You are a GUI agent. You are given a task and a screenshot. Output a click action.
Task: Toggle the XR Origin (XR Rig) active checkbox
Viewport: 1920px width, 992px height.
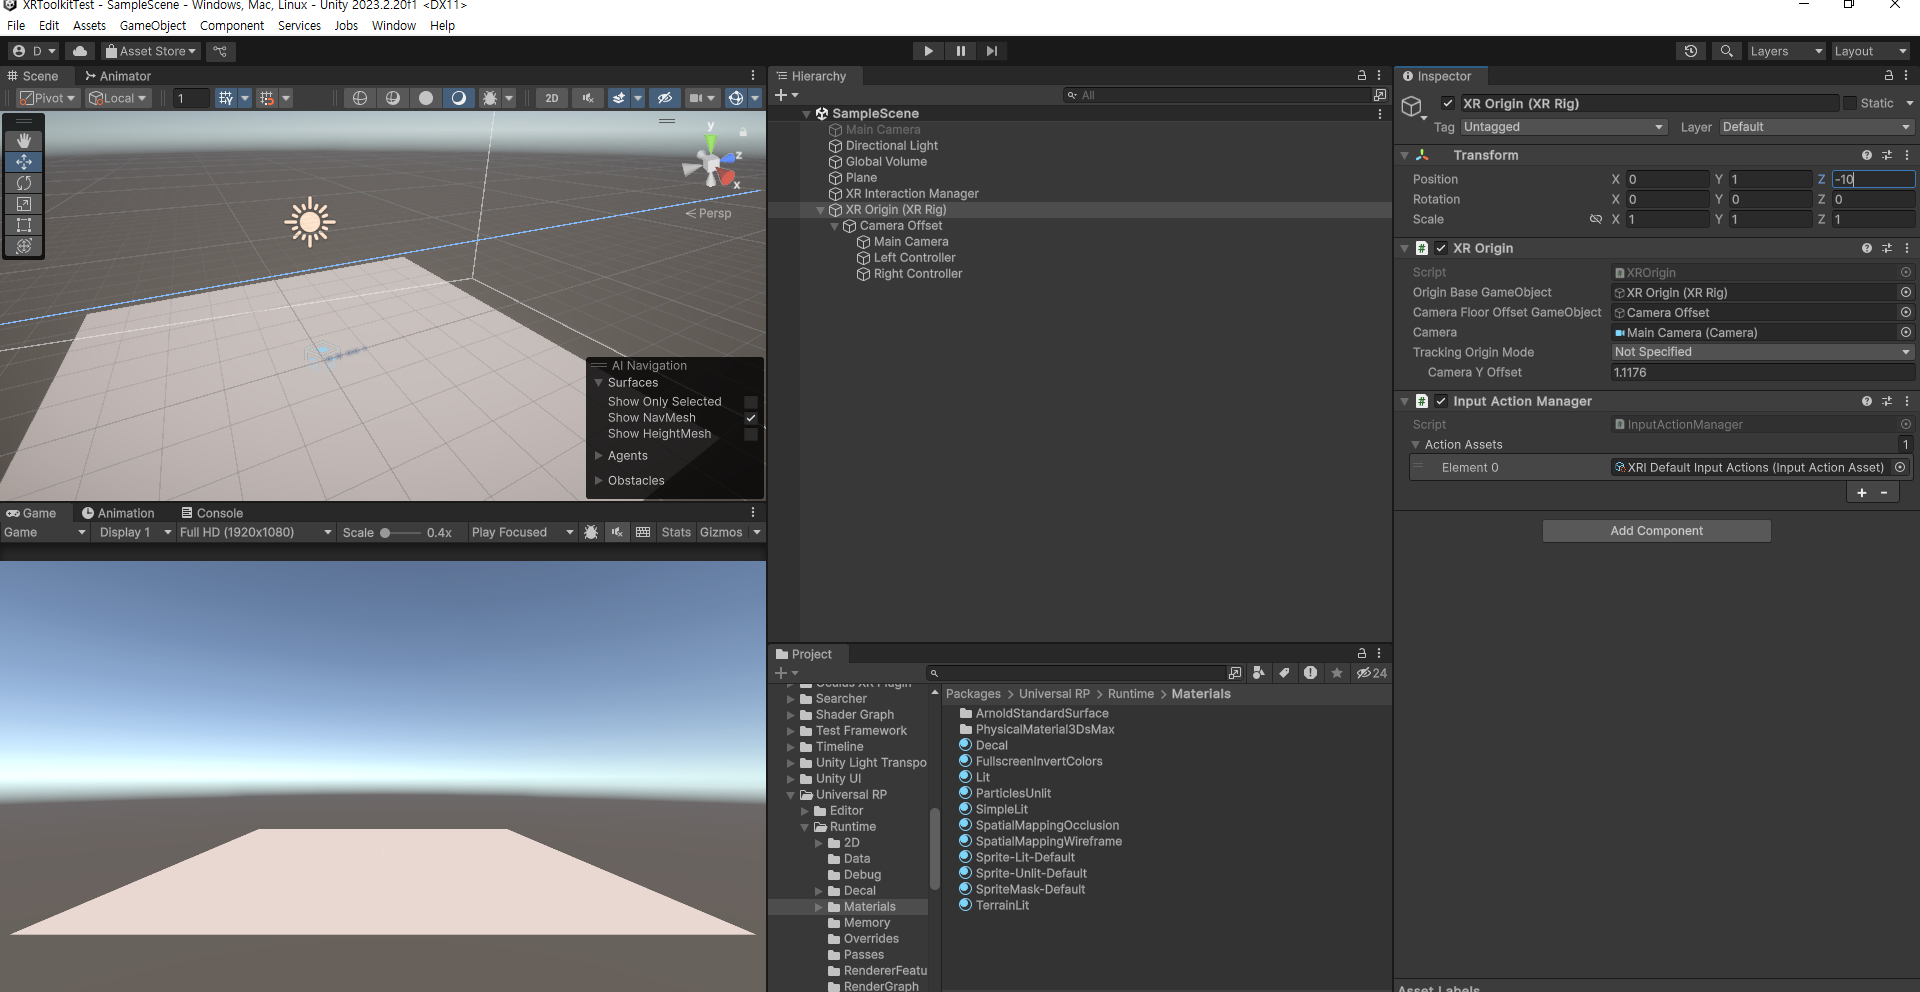tap(1448, 103)
